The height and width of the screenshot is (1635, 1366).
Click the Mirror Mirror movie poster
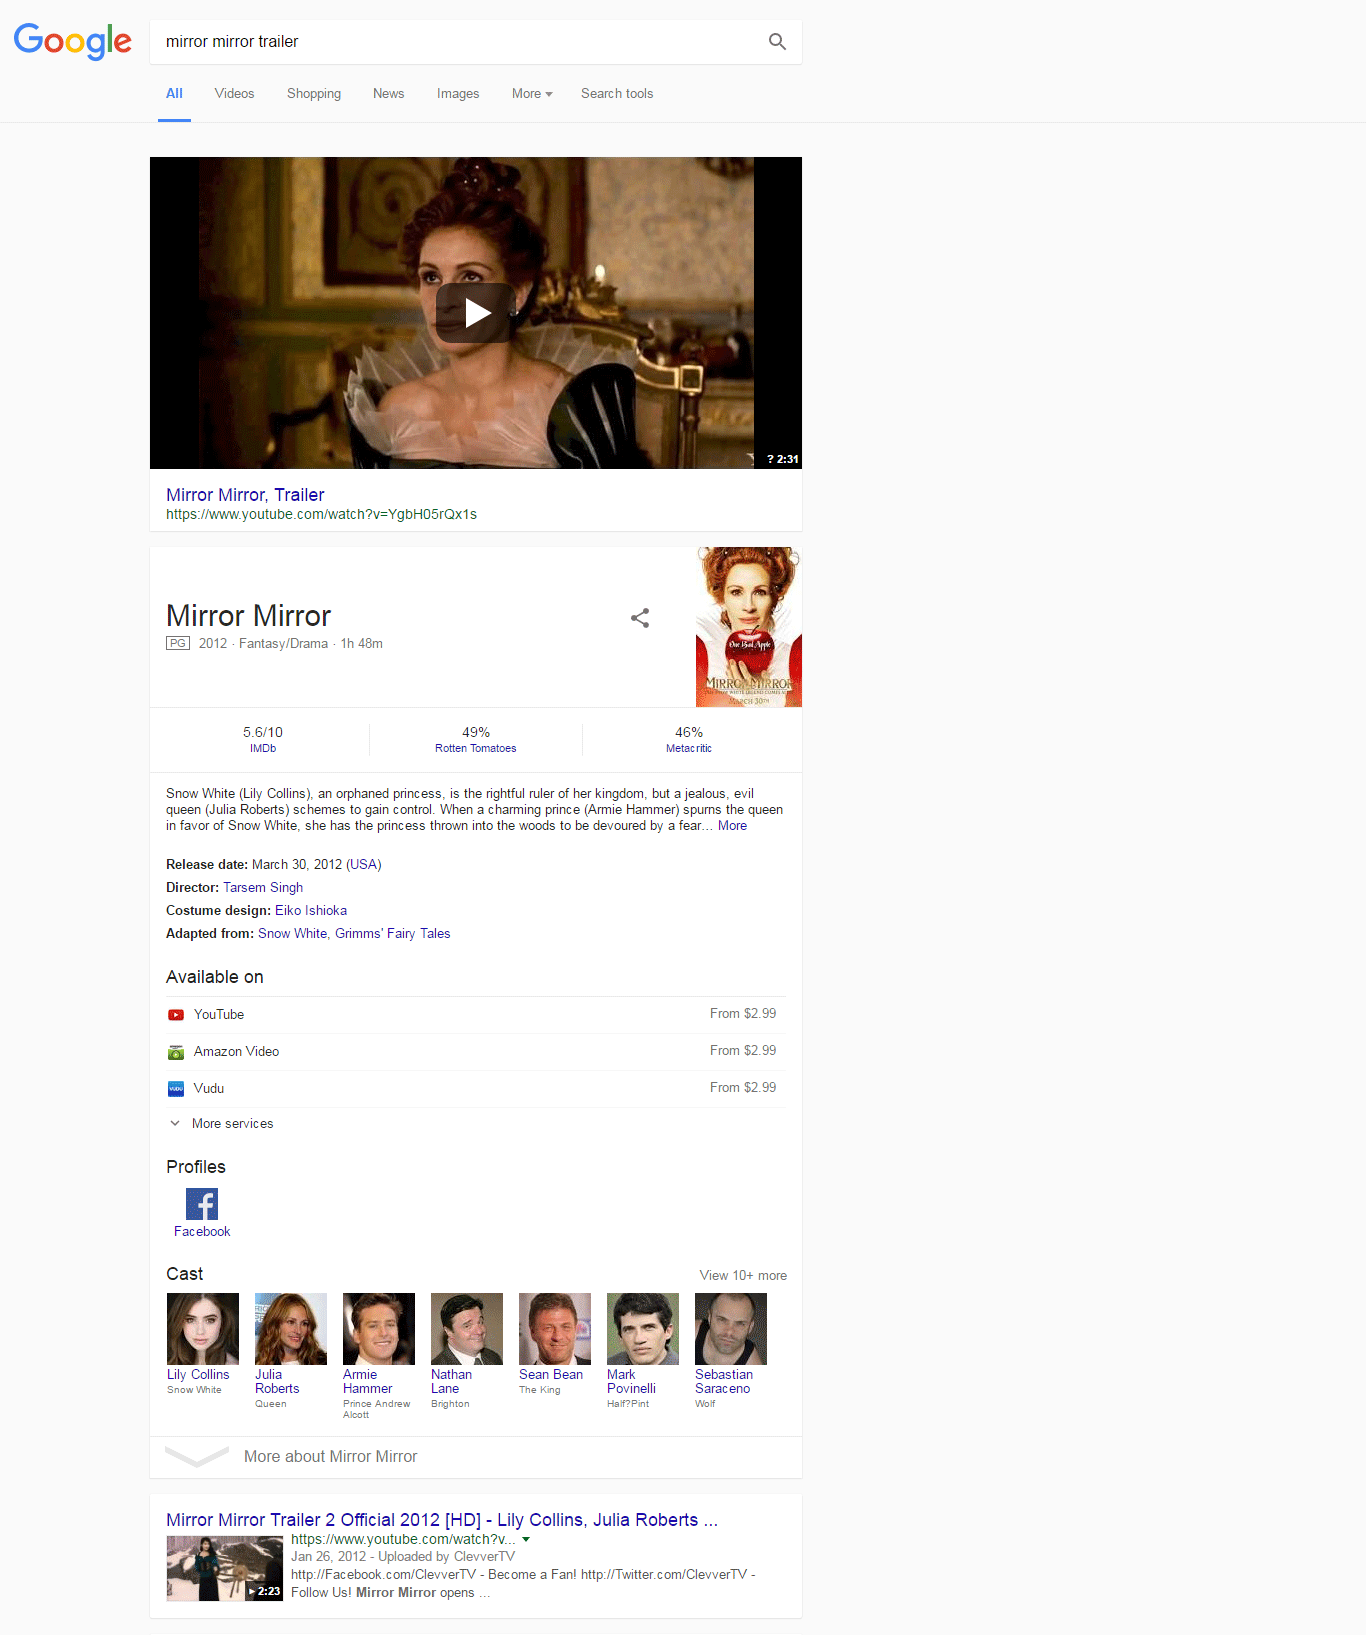(x=748, y=627)
